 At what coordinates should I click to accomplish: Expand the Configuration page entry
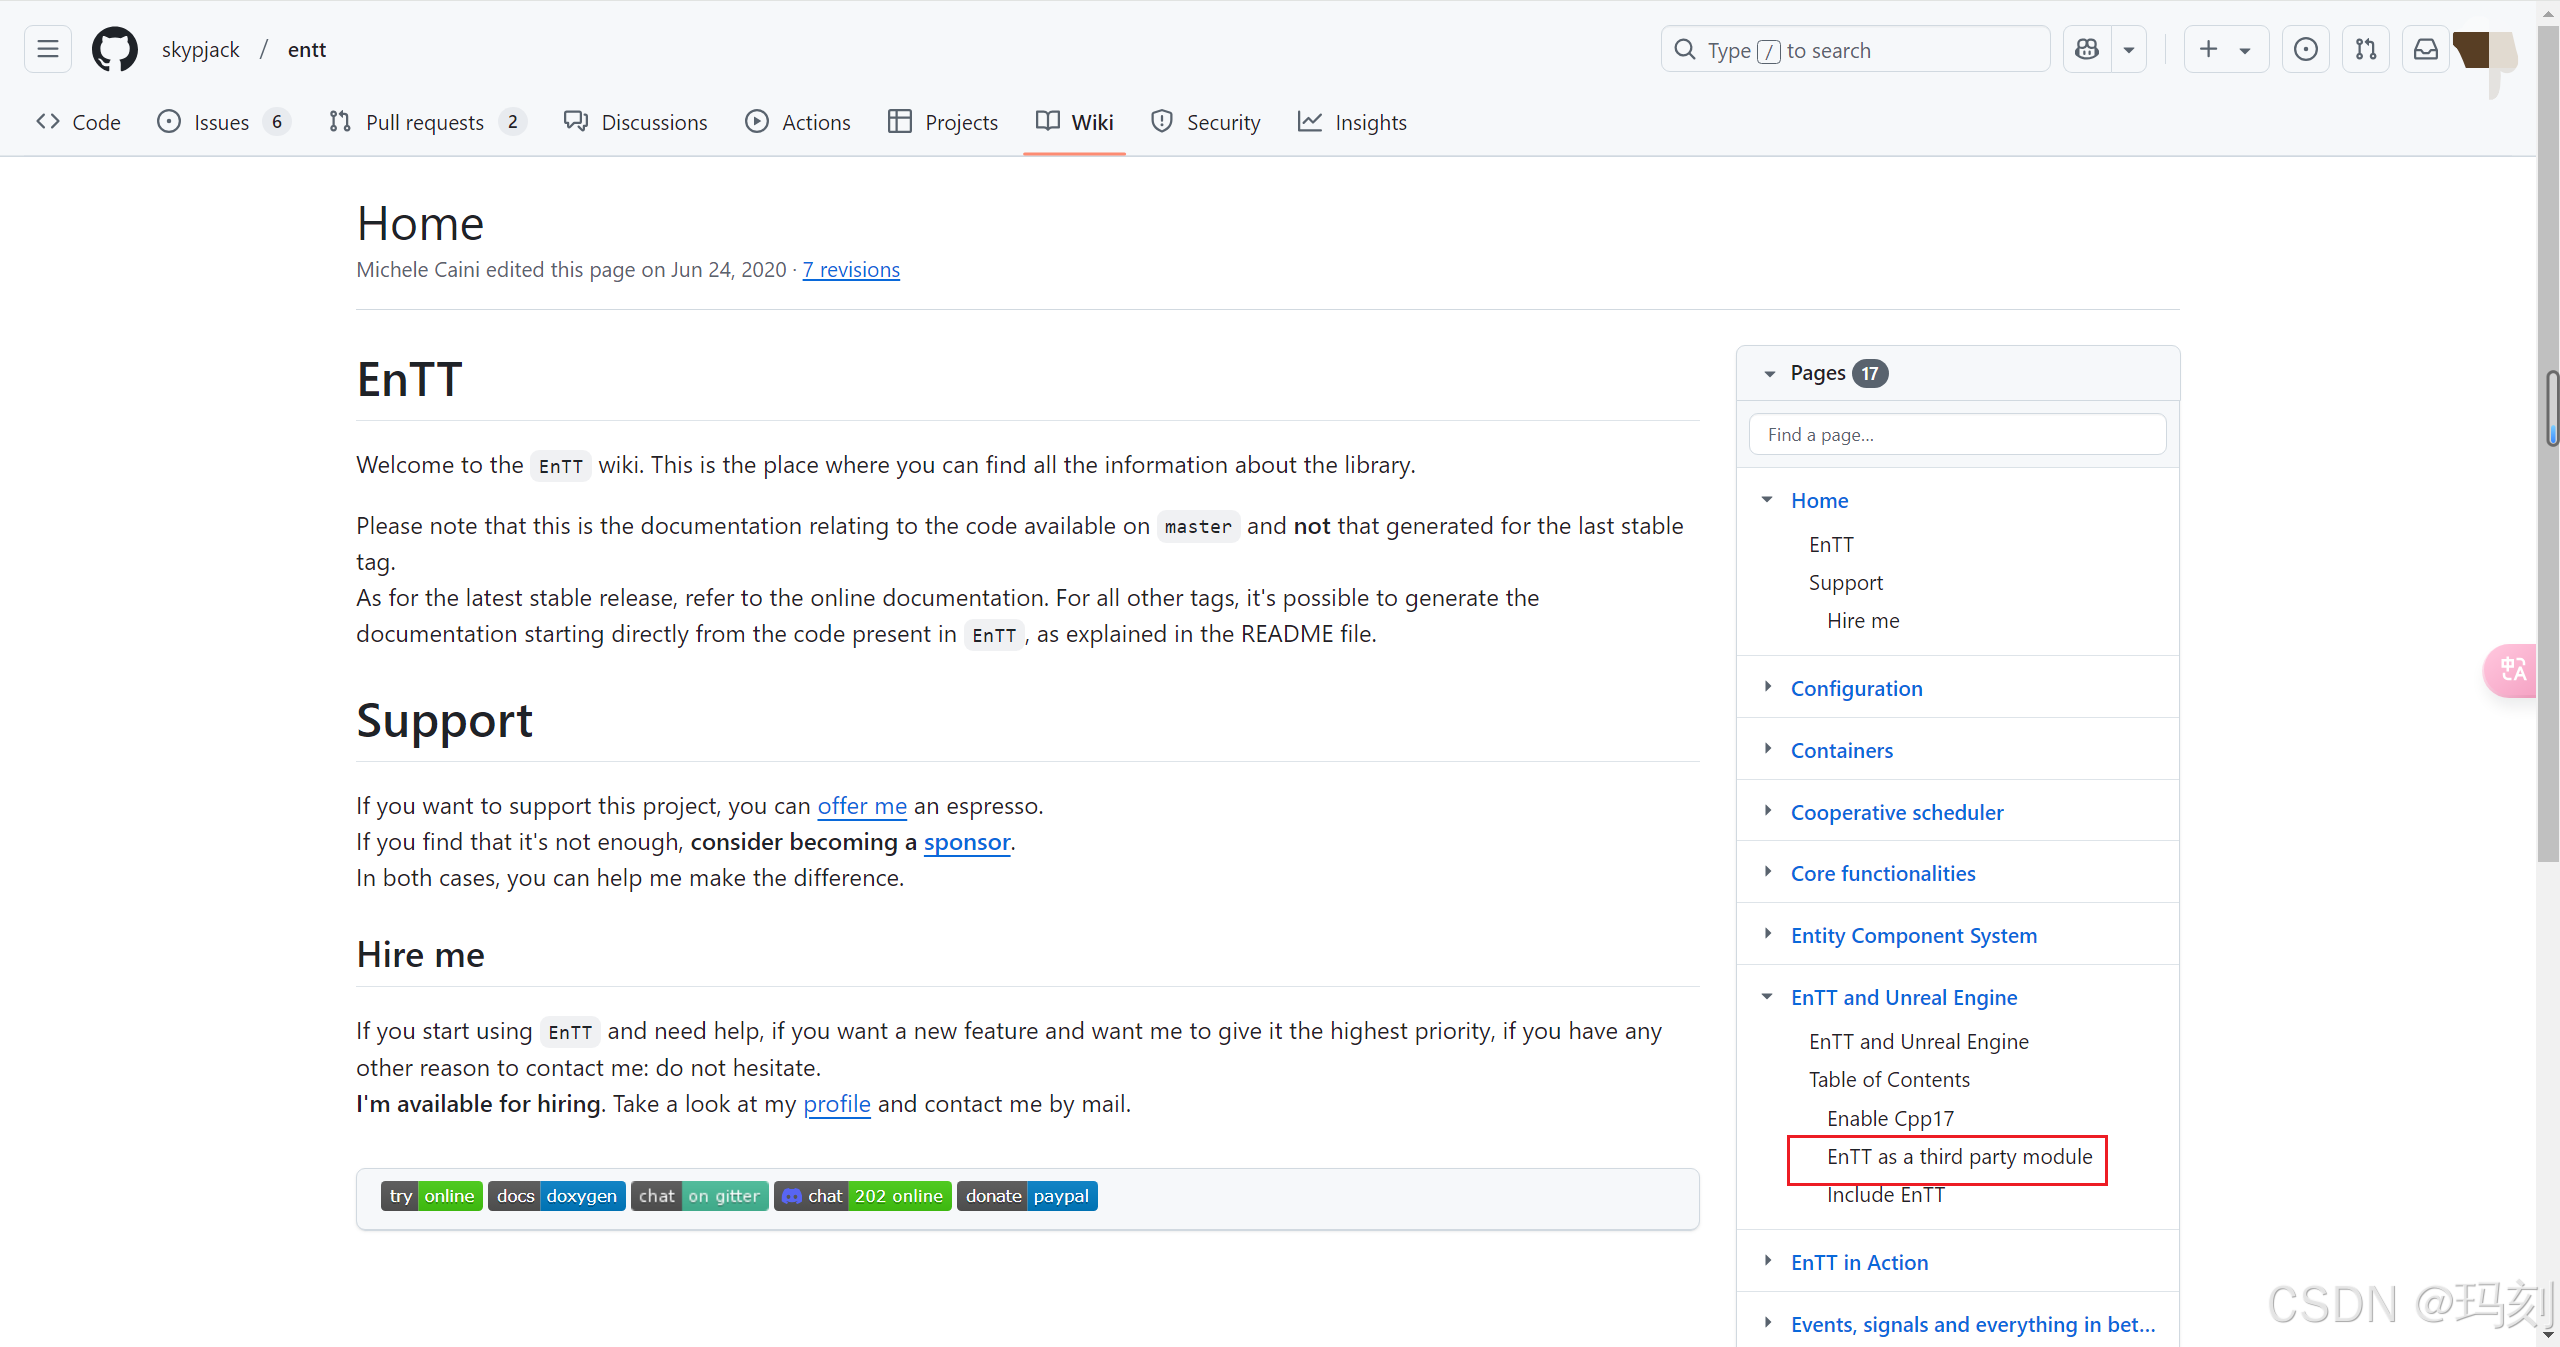click(x=1767, y=687)
